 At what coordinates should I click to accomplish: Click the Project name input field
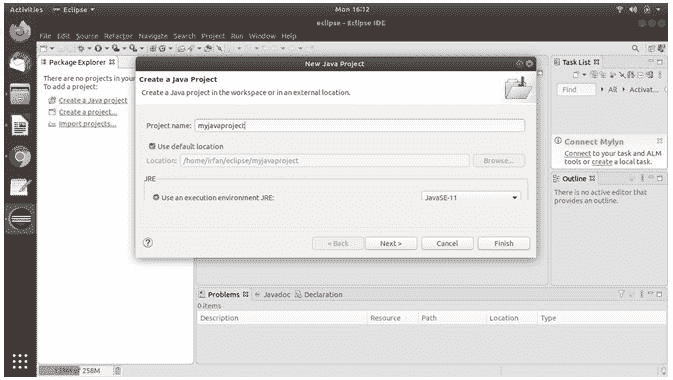(x=359, y=125)
